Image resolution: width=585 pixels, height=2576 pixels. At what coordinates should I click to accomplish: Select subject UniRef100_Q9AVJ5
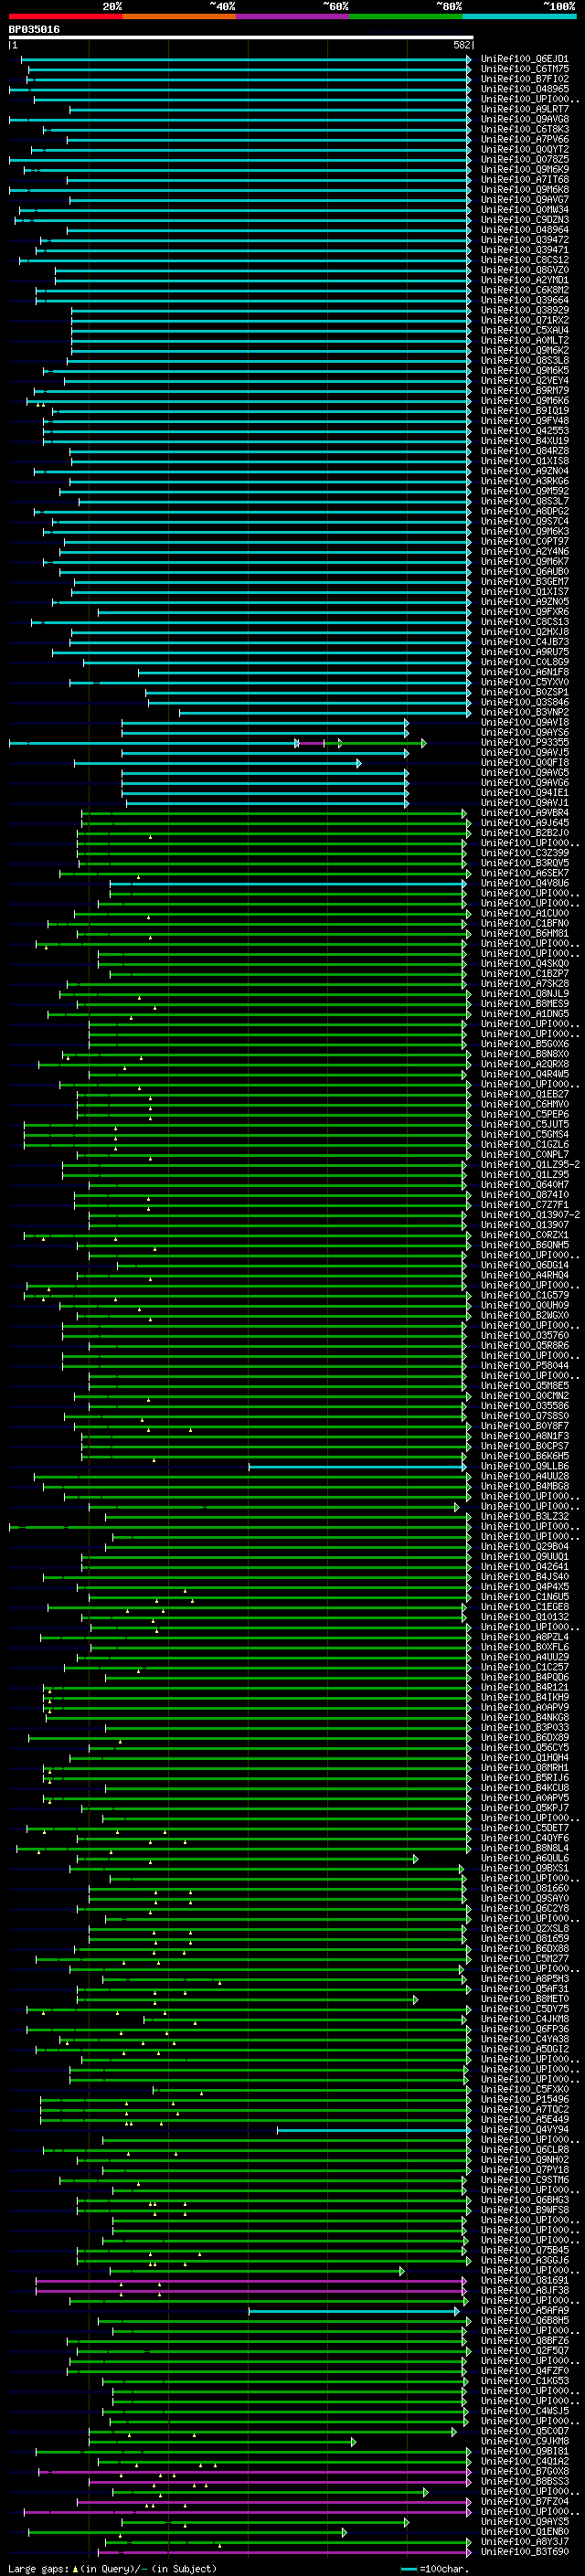[x=525, y=752]
